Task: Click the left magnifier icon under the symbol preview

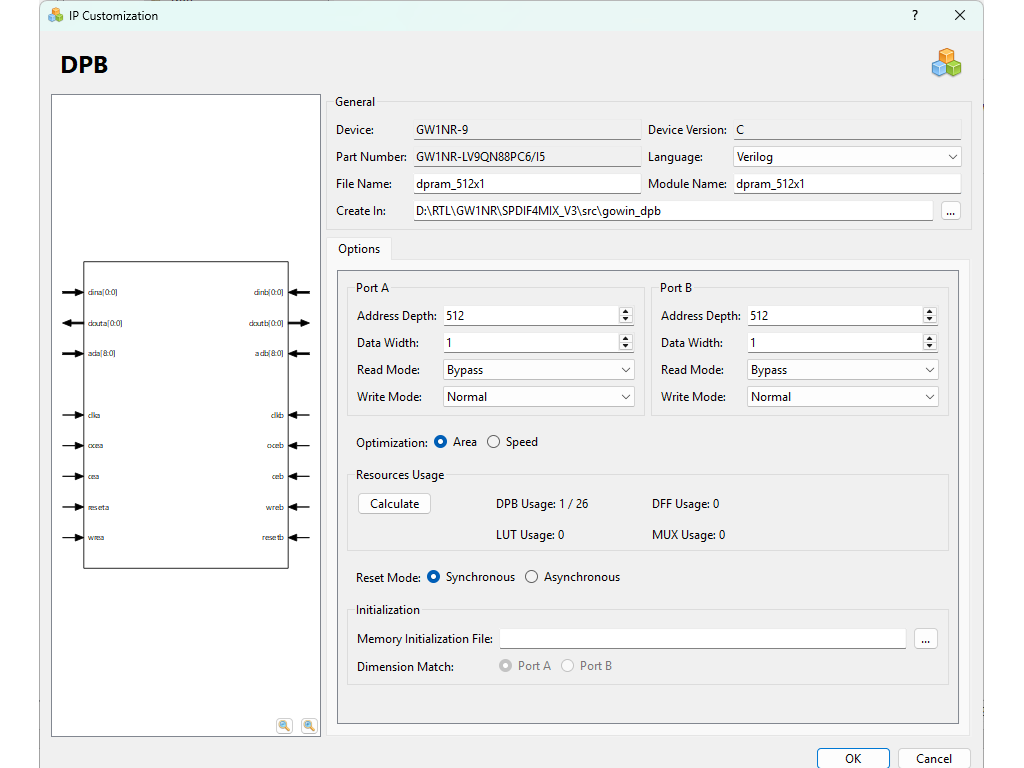Action: 285,726
